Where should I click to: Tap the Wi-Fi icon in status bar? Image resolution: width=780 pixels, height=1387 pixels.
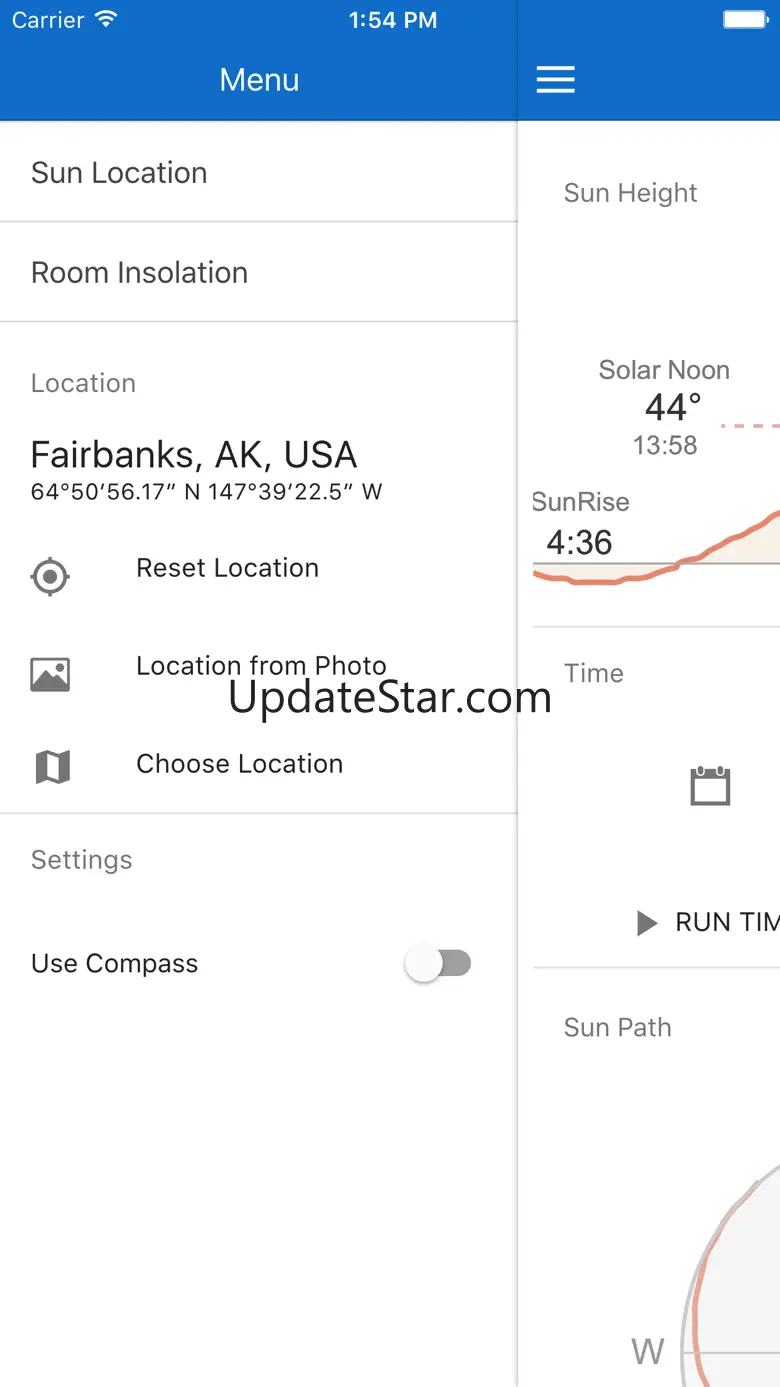point(105,20)
